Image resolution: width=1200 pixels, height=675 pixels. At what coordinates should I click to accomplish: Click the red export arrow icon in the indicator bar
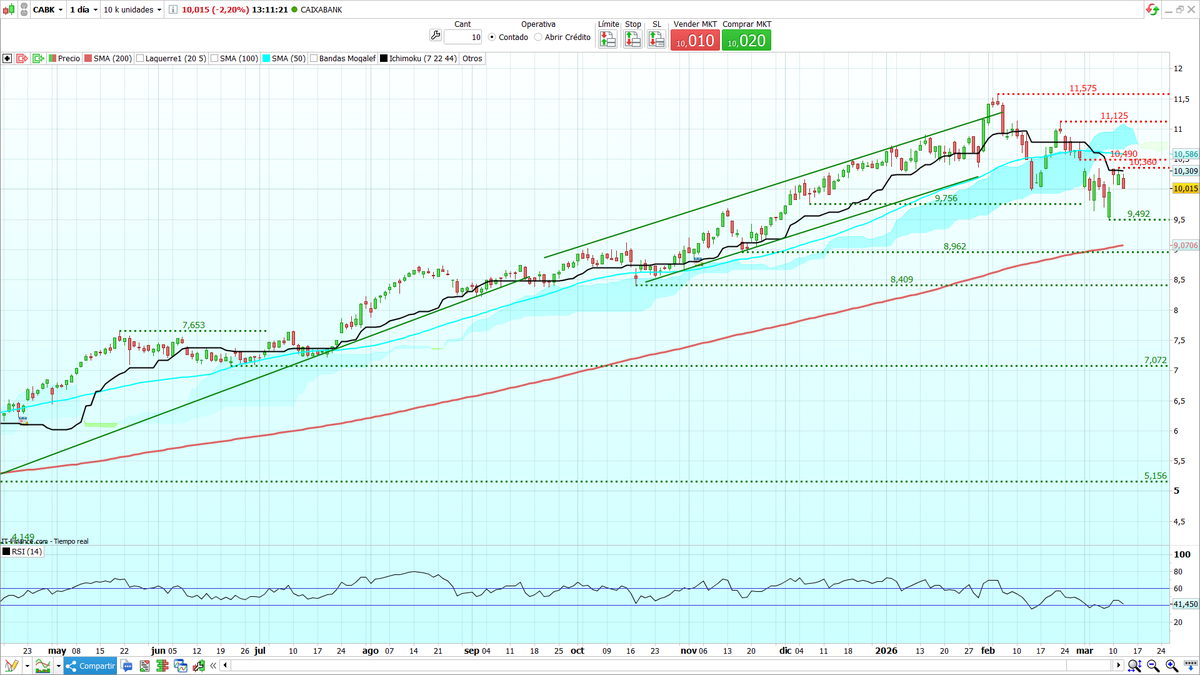[x=22, y=58]
